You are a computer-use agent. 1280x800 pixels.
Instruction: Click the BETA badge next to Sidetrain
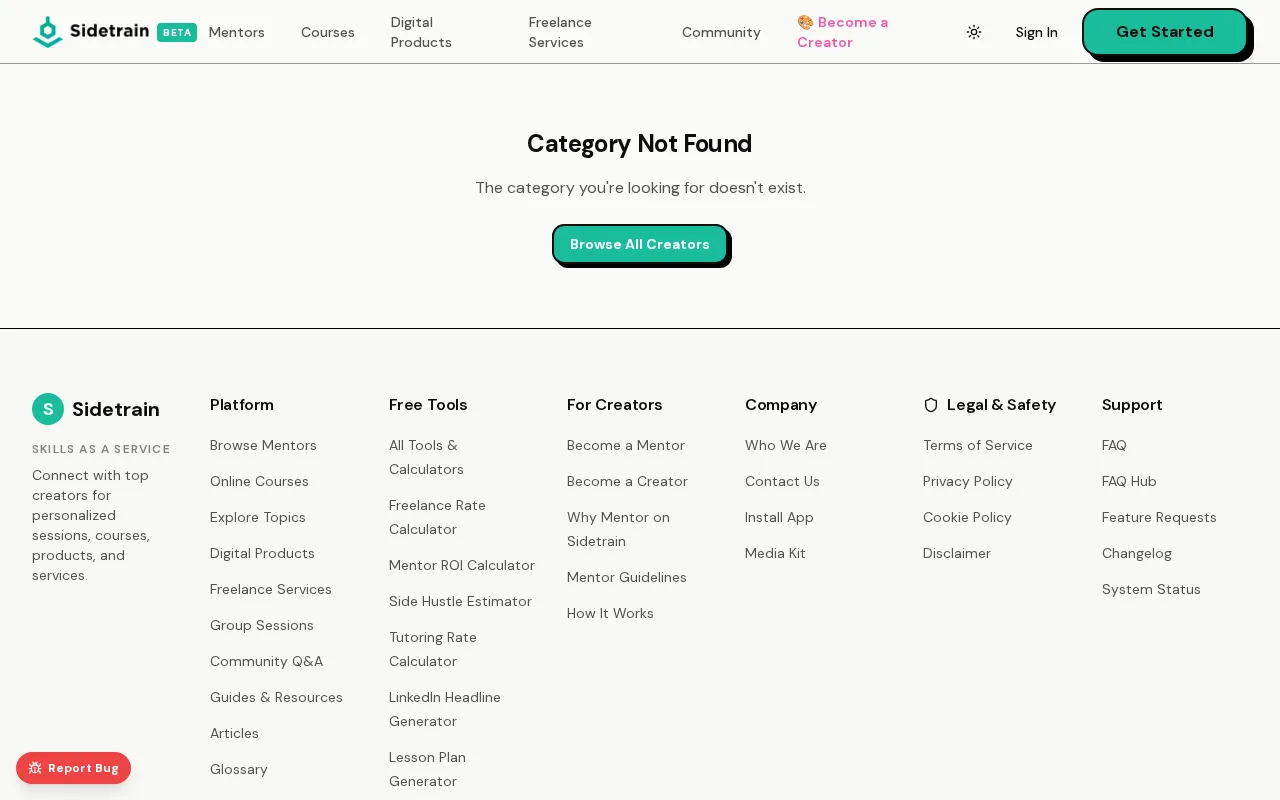pyautogui.click(x=177, y=32)
